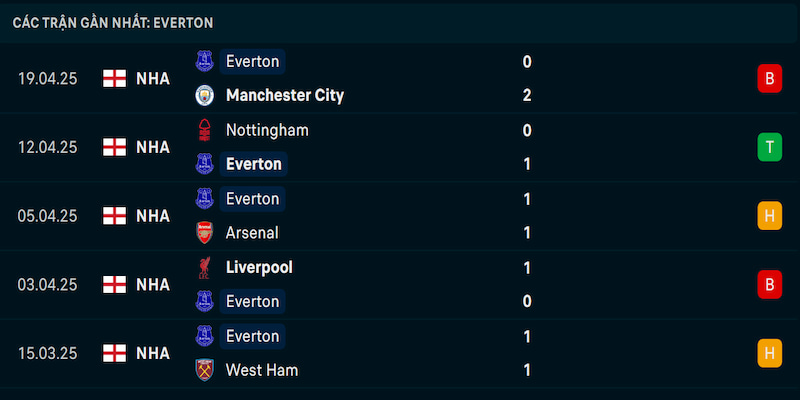Click the Manchester City club crest
800x400 pixels.
point(204,95)
